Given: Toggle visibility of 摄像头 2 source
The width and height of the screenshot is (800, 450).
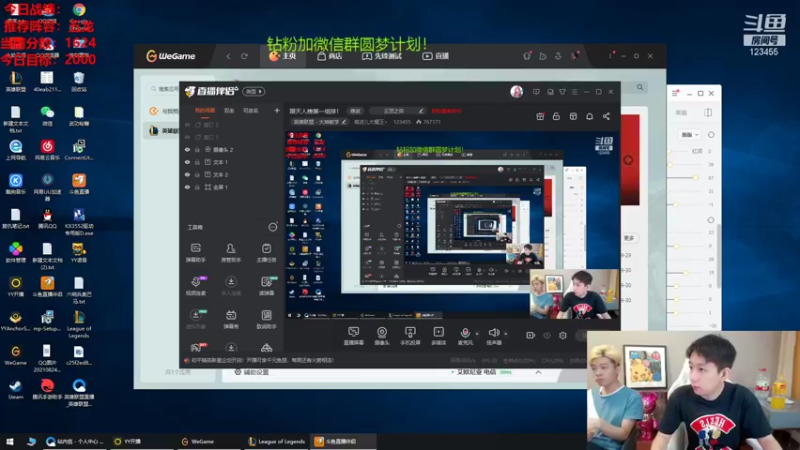Looking at the screenshot, I should [187, 149].
